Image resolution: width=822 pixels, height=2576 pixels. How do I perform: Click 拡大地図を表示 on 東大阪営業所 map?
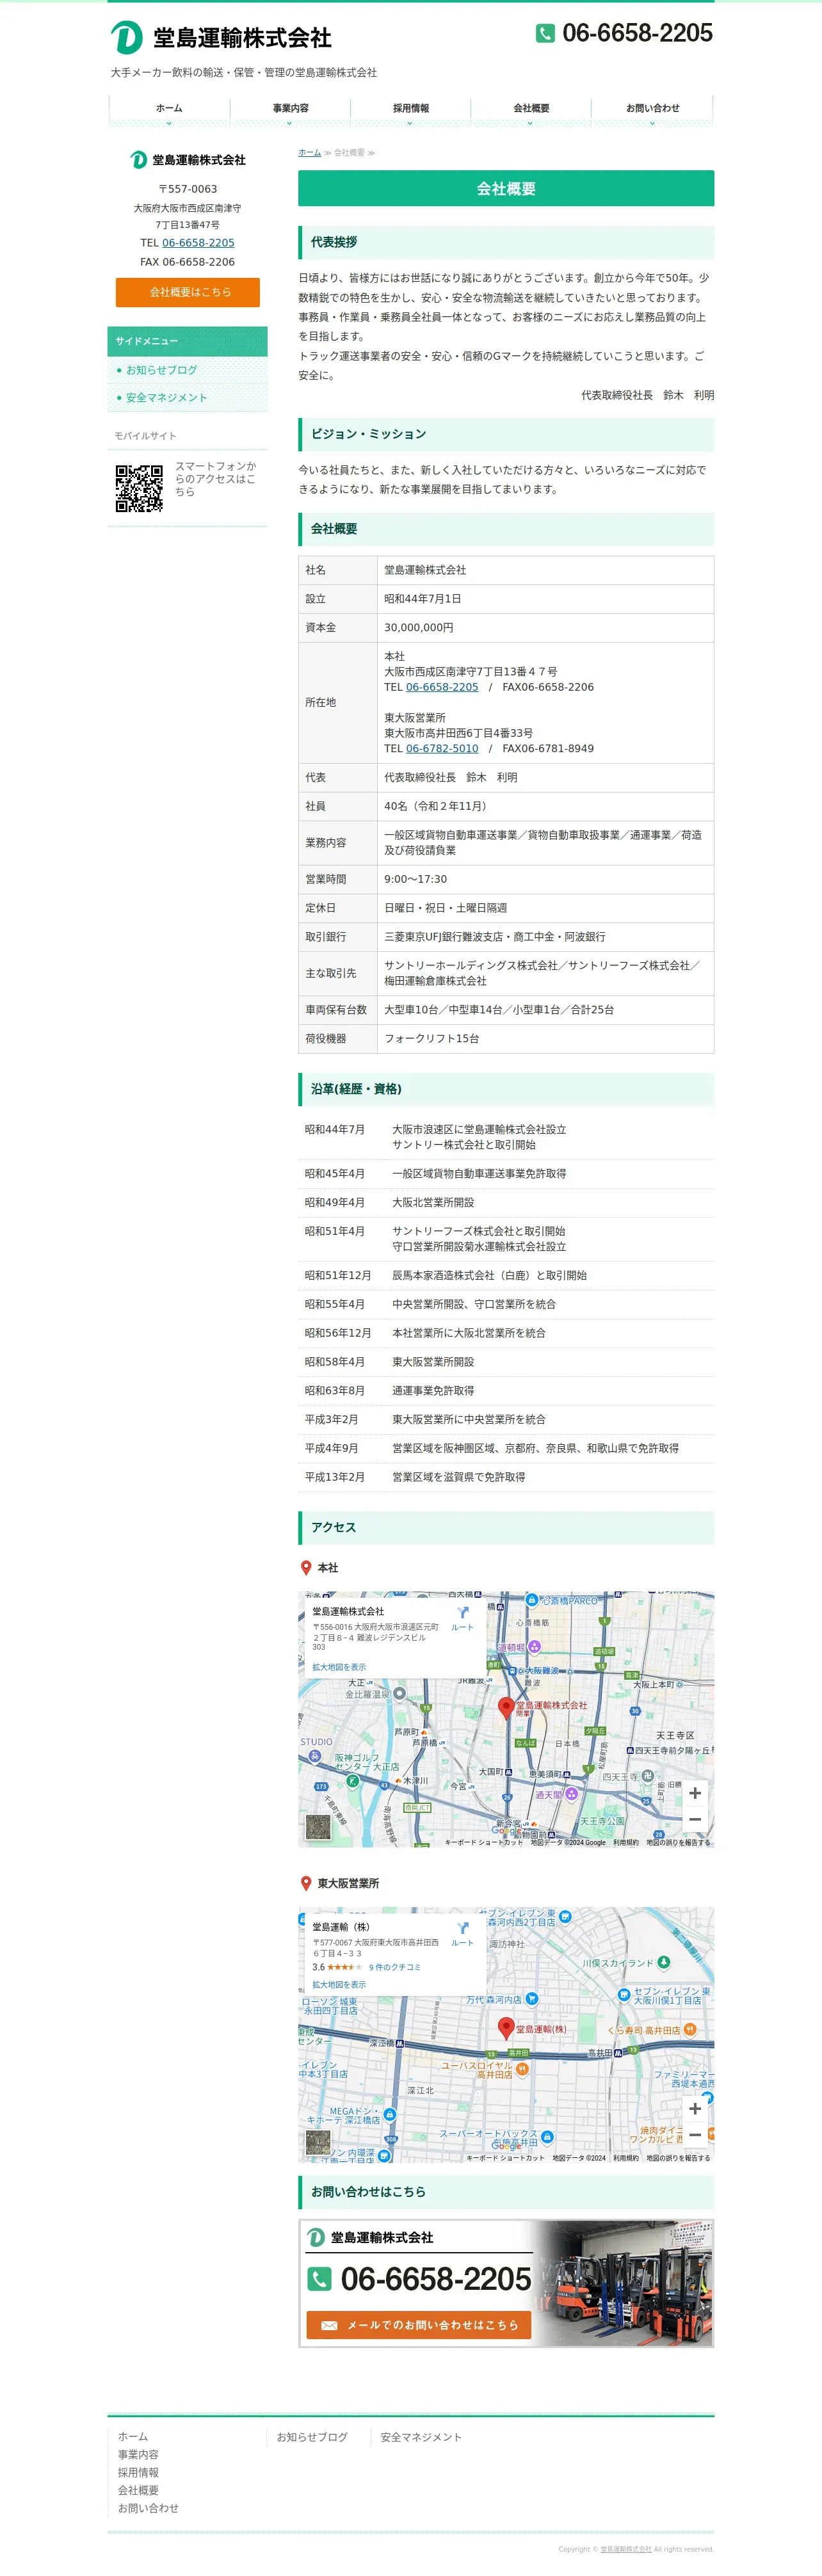click(x=339, y=1984)
